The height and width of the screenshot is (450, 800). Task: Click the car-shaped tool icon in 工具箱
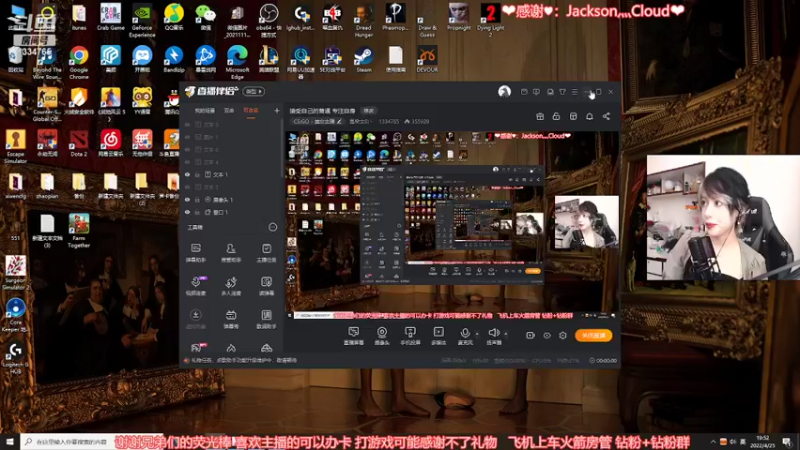coord(266,348)
